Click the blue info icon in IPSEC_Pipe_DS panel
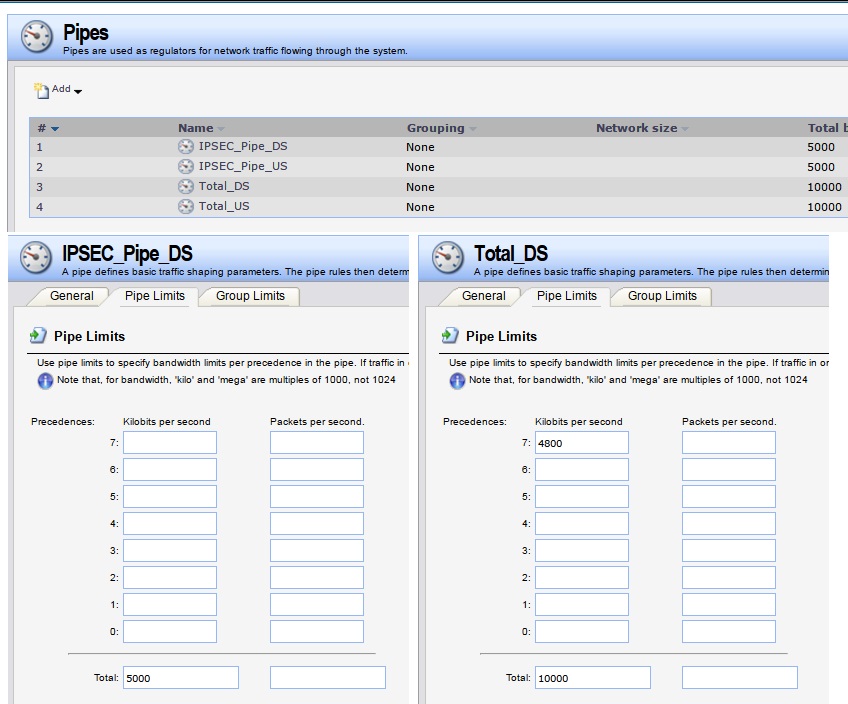Screen dimensions: 848x704 coord(45,381)
